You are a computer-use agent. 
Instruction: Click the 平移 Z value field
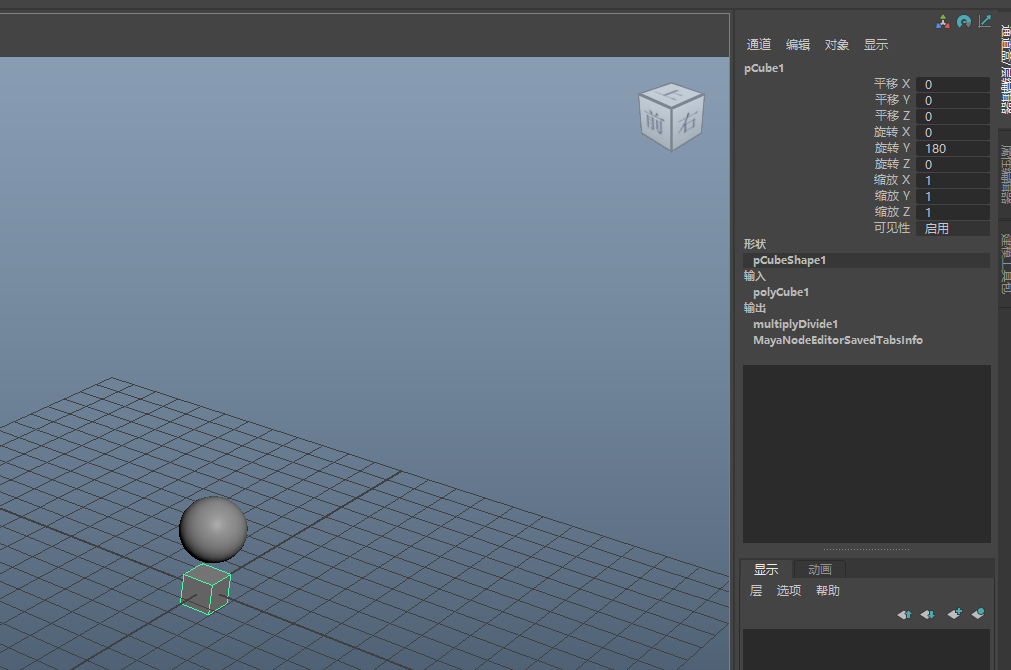pyautogui.click(x=952, y=117)
